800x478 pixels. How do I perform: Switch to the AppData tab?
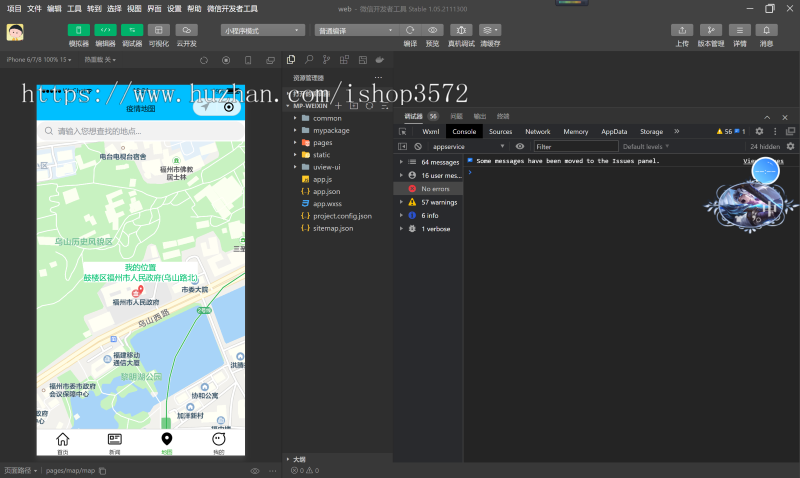[x=614, y=132]
